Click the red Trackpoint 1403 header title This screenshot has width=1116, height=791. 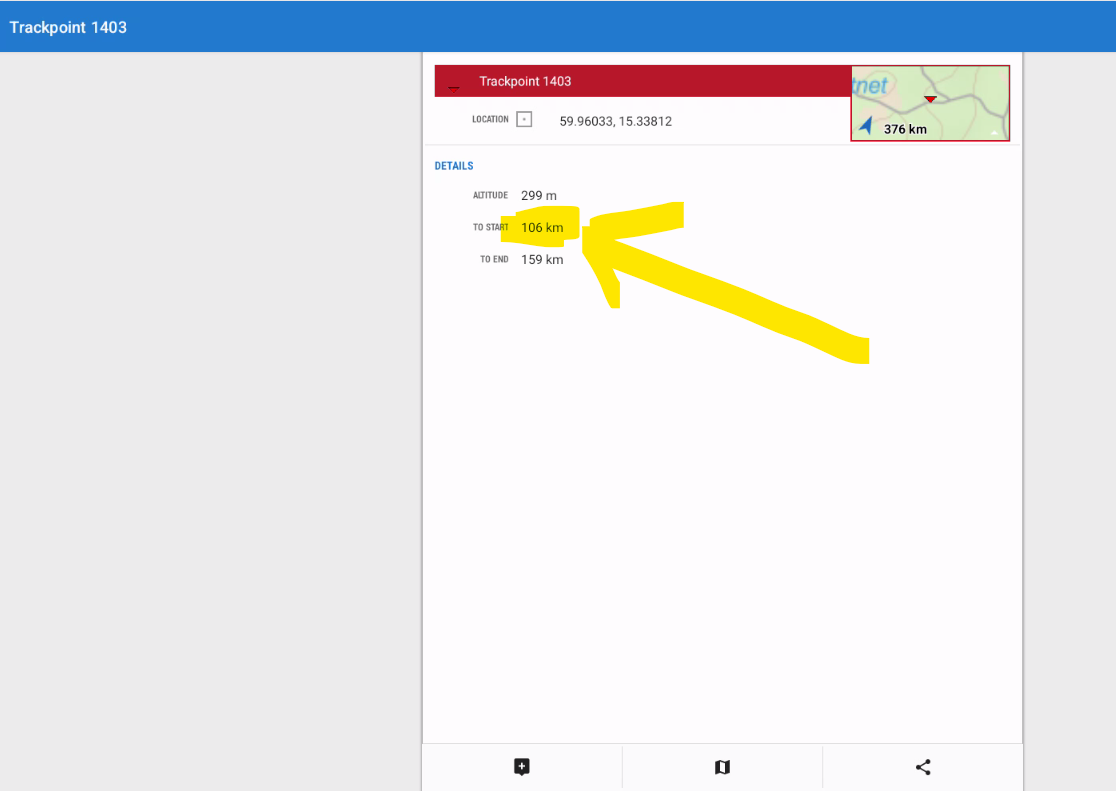pos(525,81)
